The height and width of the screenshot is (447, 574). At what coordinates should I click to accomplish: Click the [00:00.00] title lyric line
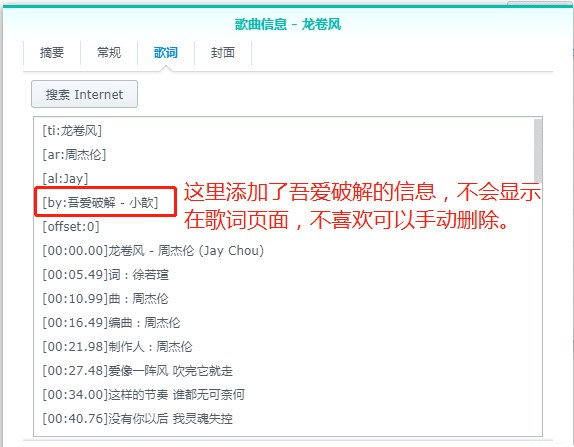pos(153,251)
